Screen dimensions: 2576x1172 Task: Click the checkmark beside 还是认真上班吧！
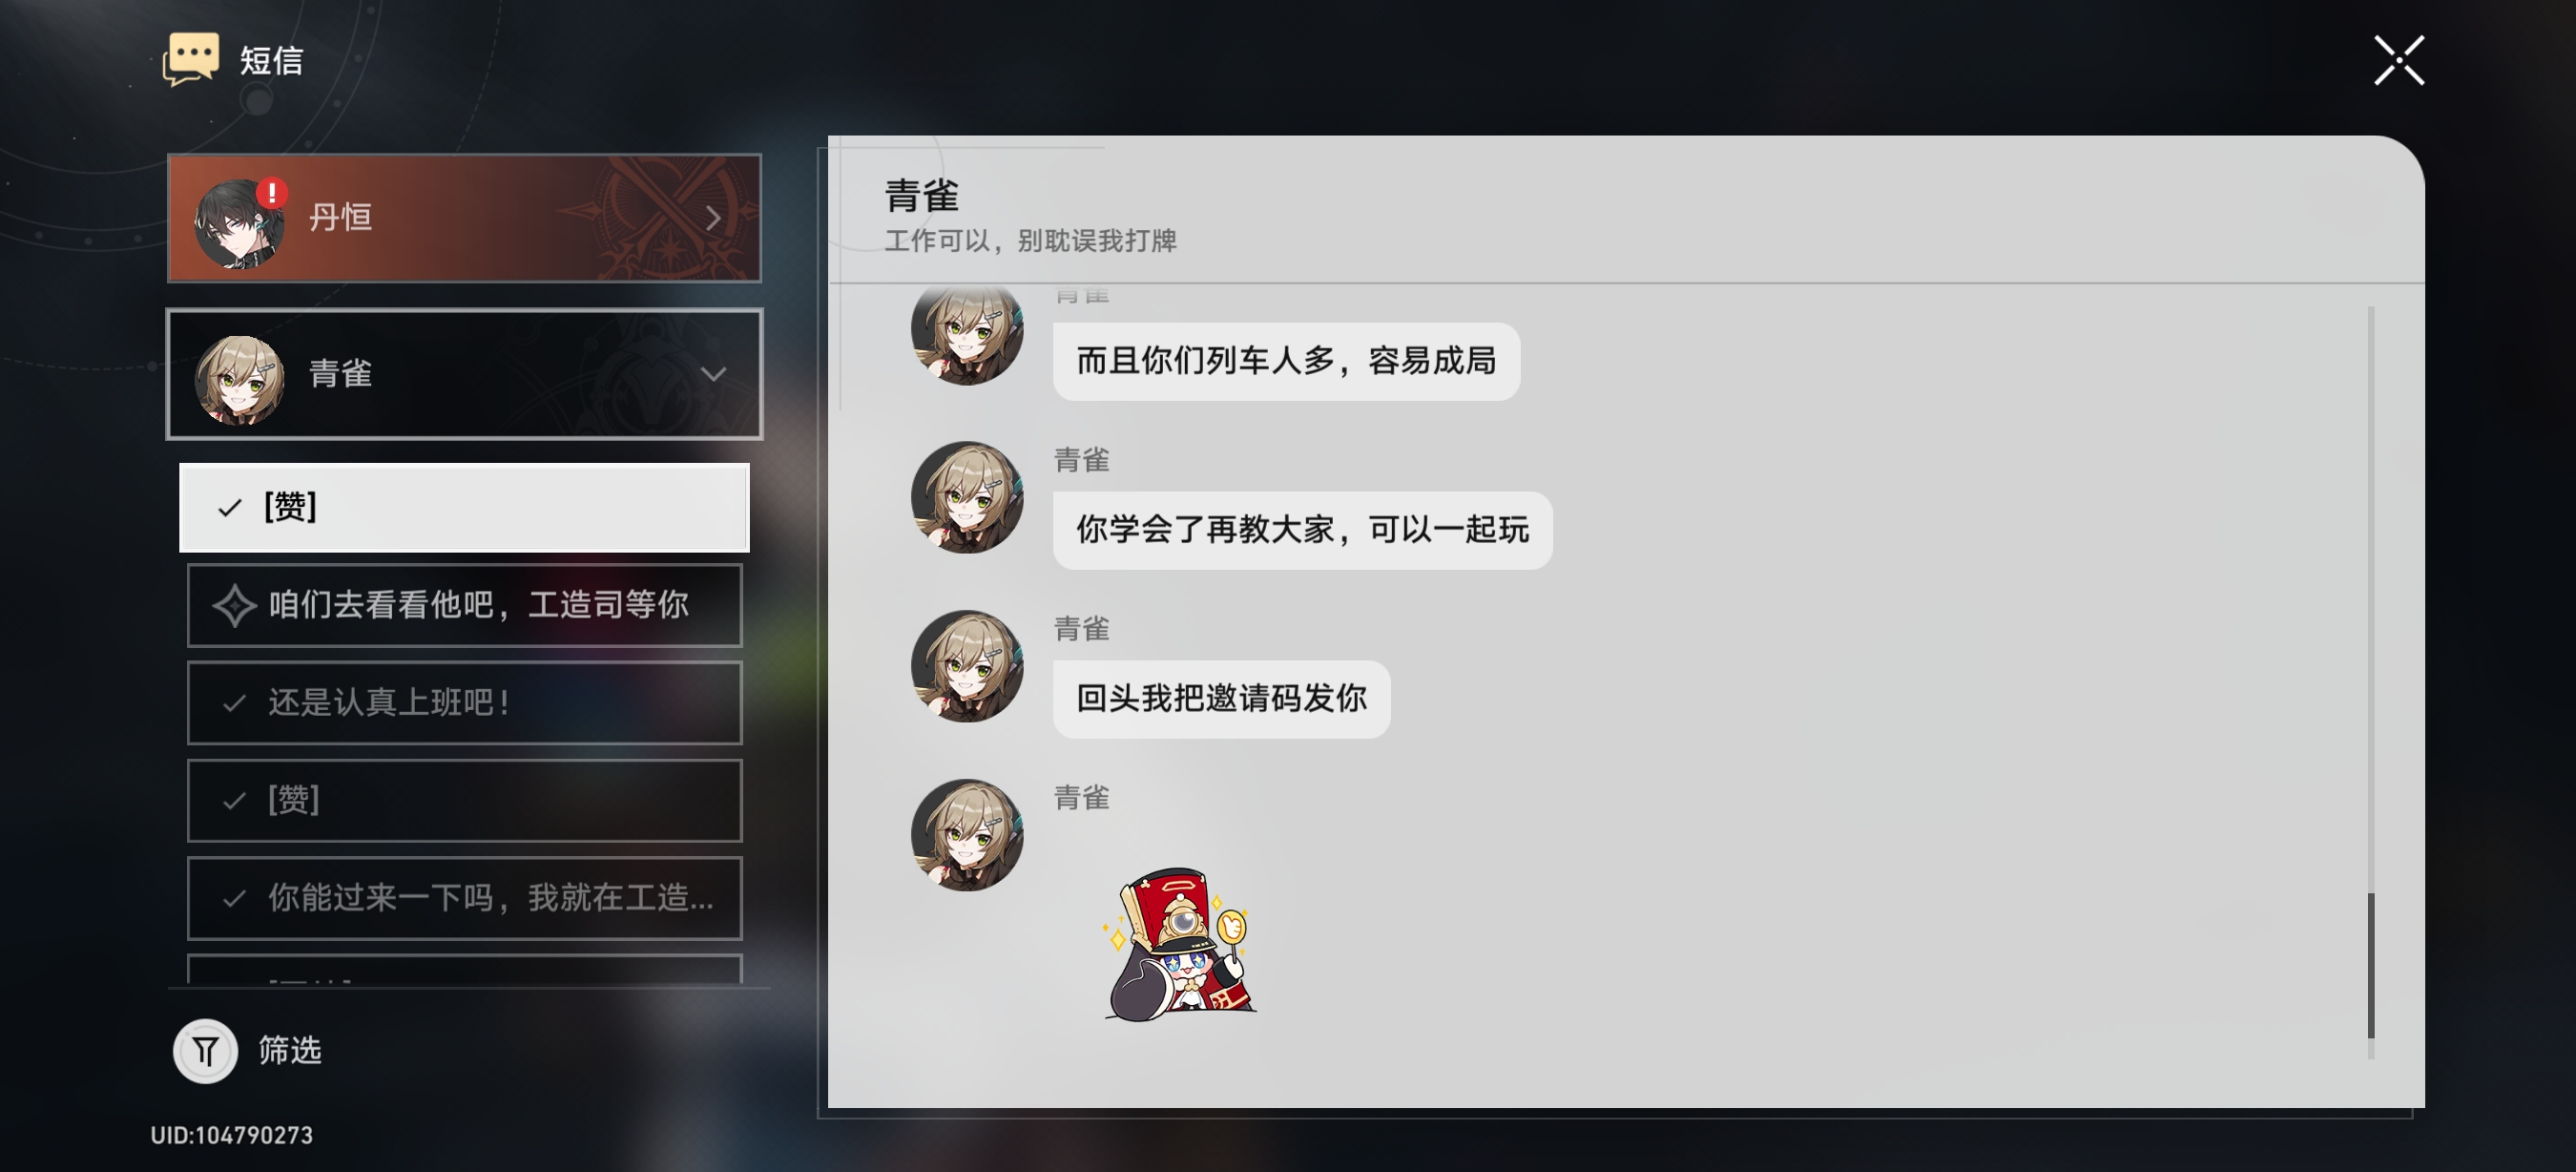(234, 703)
